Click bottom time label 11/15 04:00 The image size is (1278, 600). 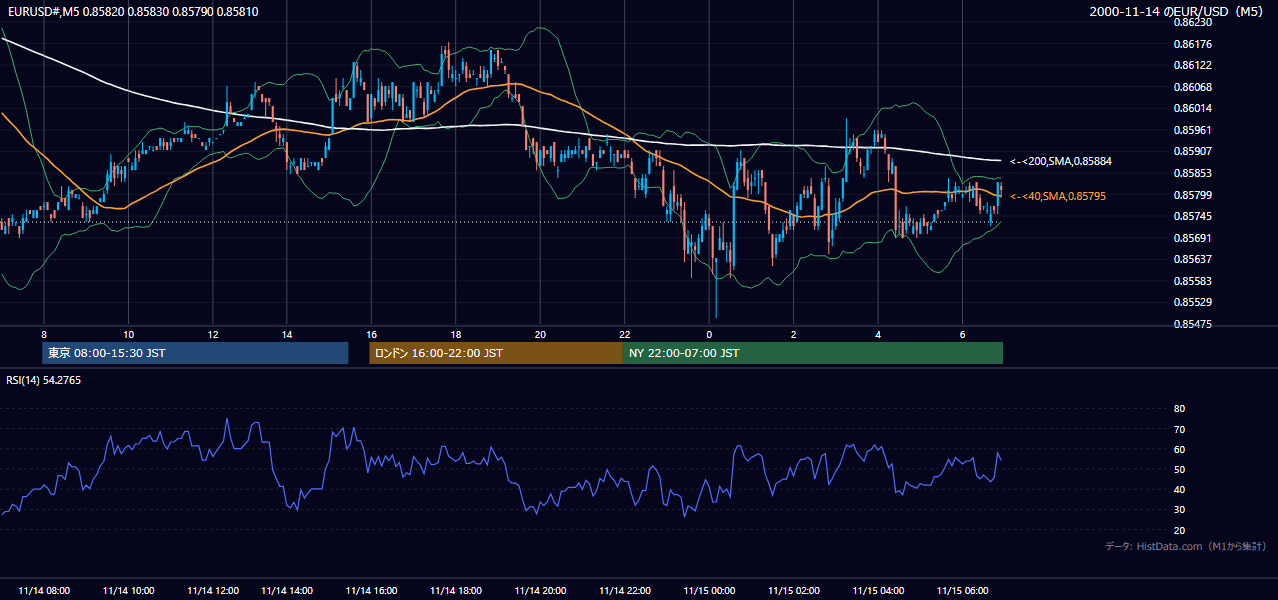point(878,591)
